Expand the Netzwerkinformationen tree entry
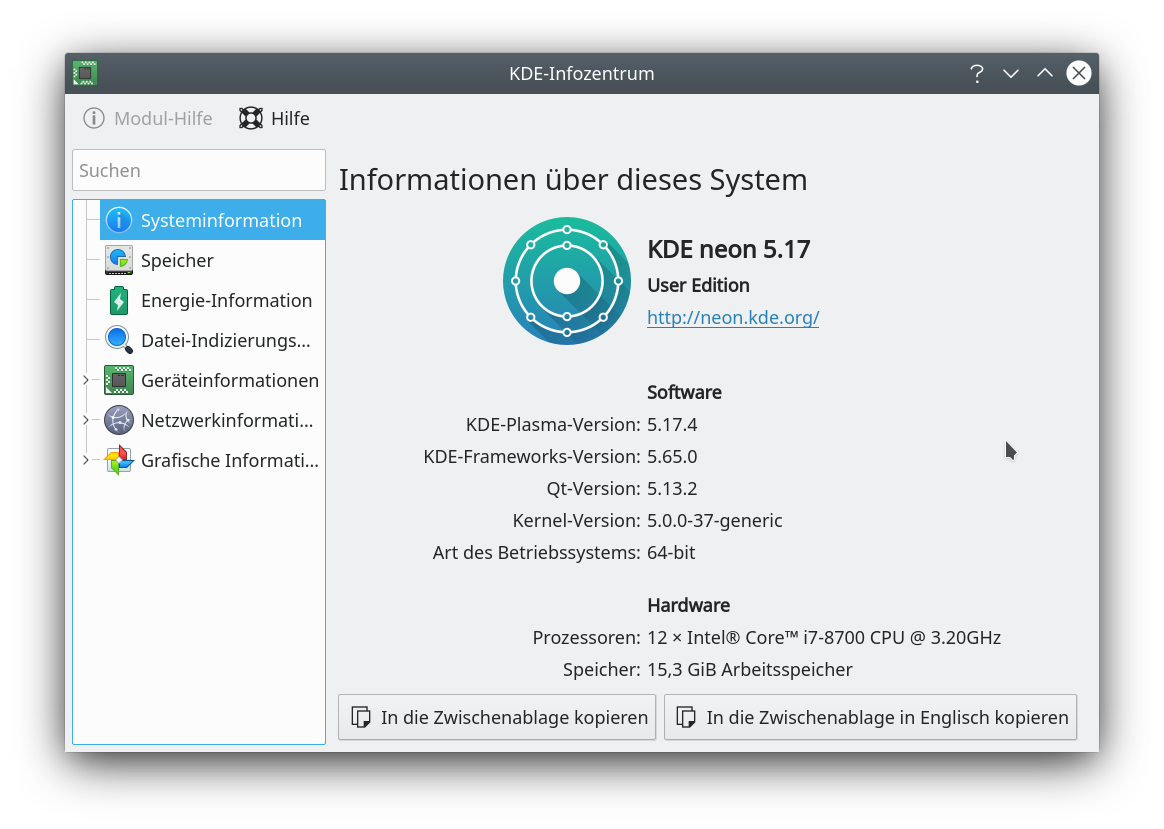This screenshot has height=829, width=1164. point(87,419)
